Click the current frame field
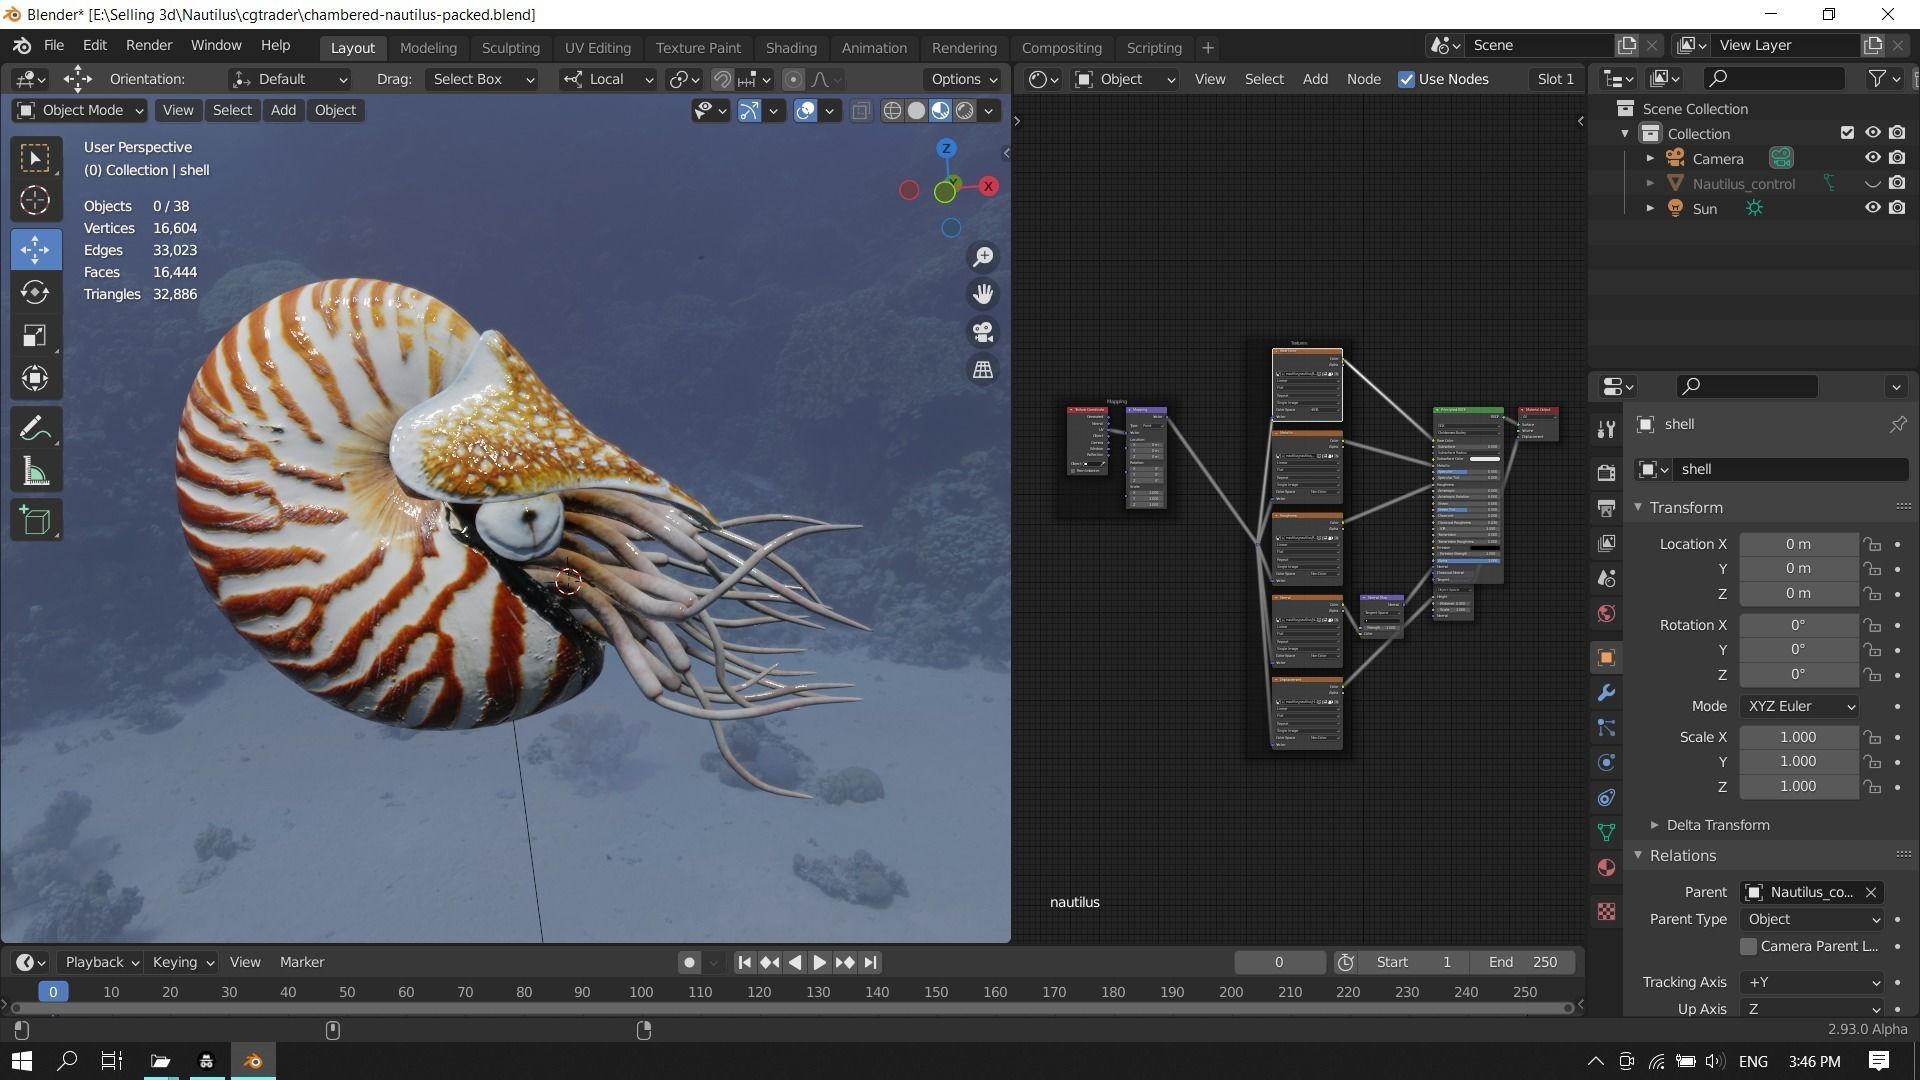The width and height of the screenshot is (1920, 1080). (1279, 962)
